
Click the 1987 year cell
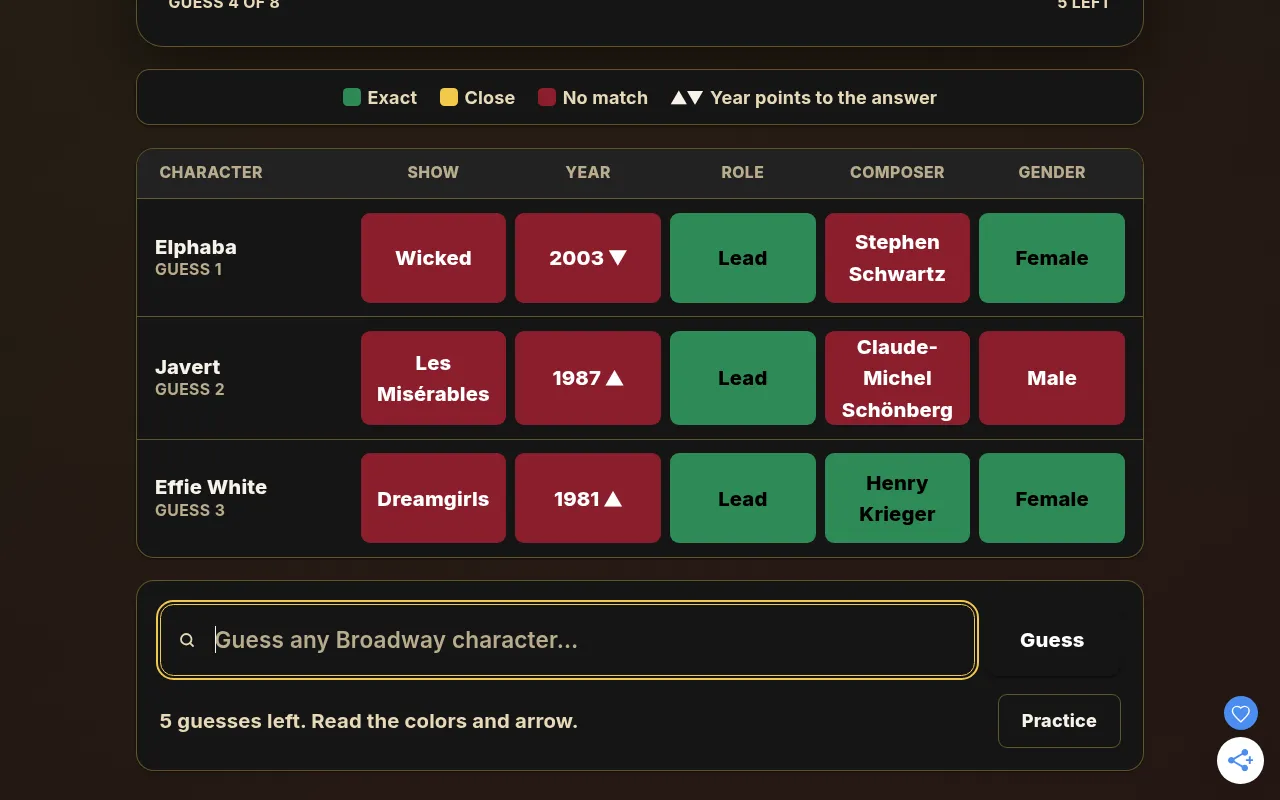[588, 378]
